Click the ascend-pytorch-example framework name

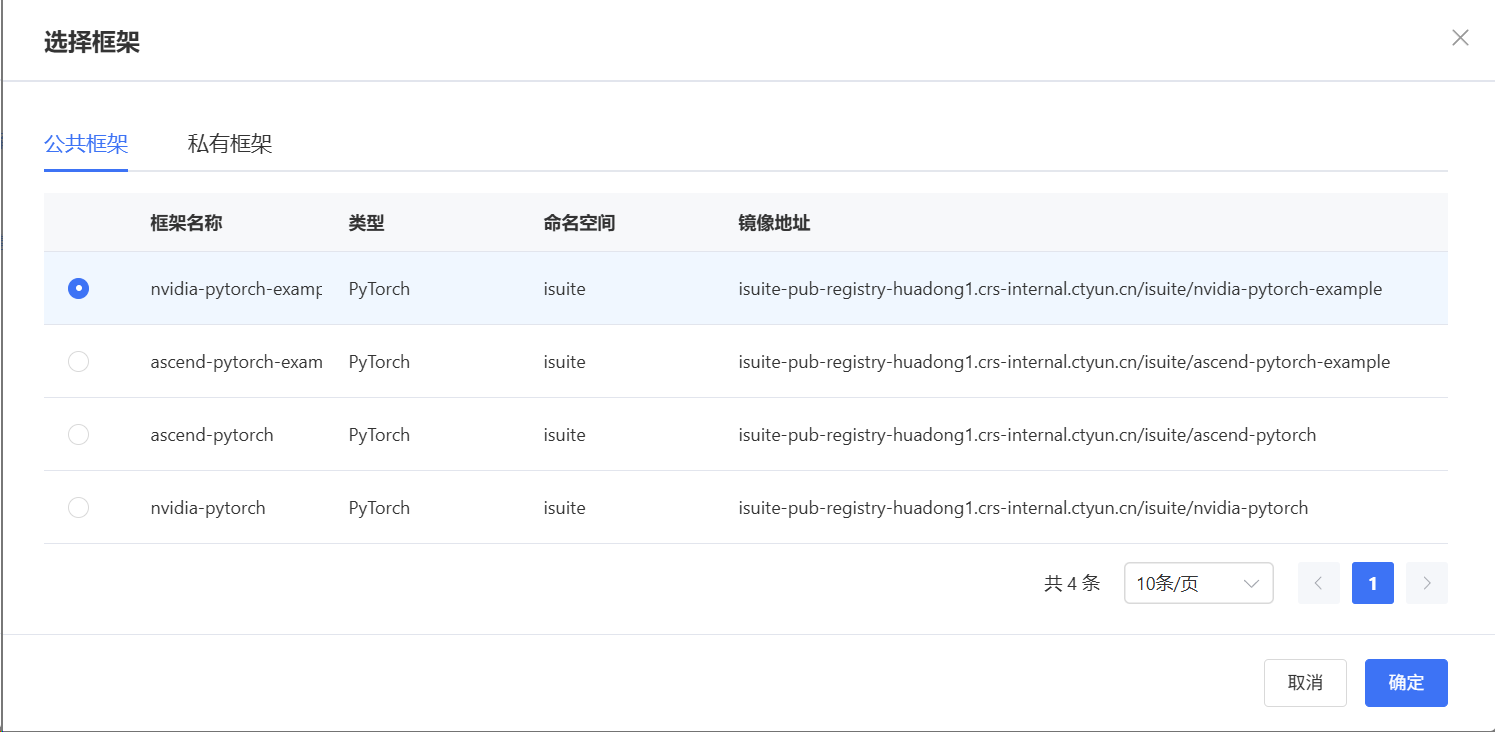[x=236, y=362]
